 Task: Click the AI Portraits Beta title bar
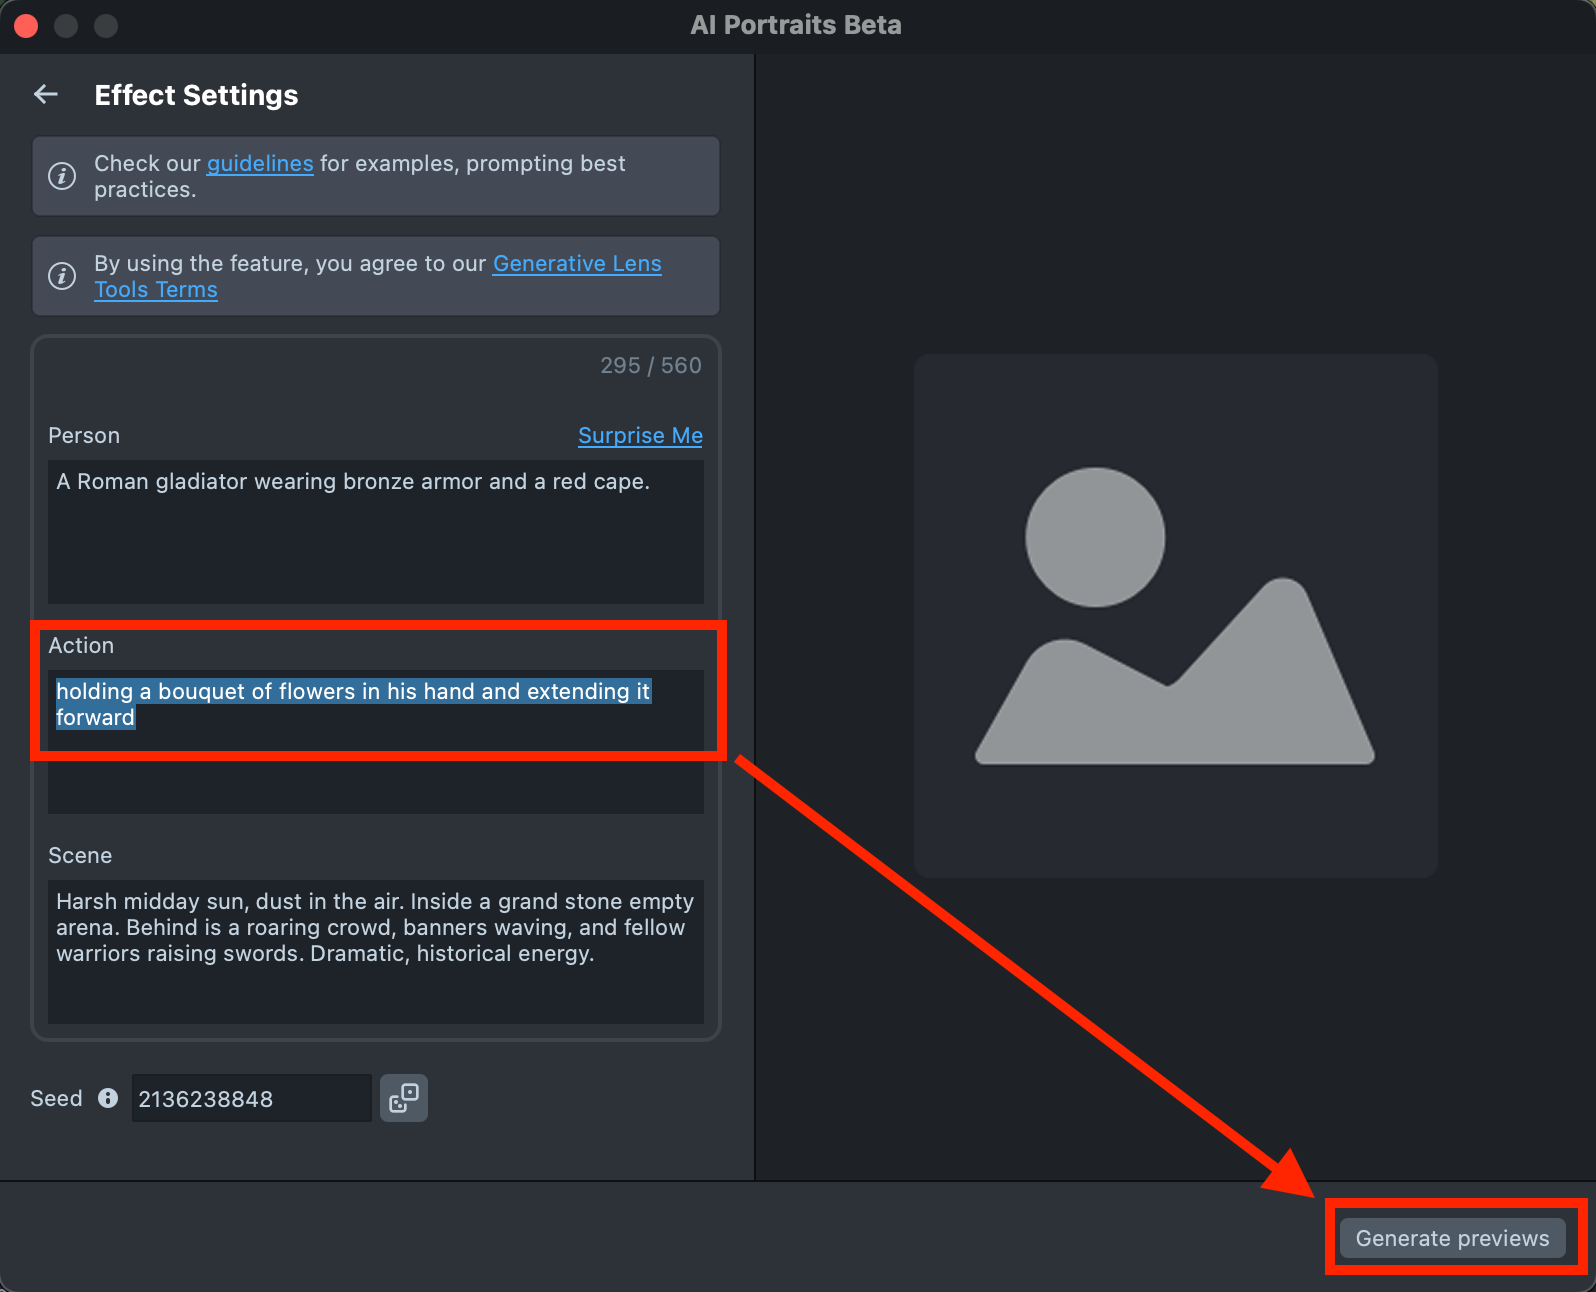pos(796,26)
